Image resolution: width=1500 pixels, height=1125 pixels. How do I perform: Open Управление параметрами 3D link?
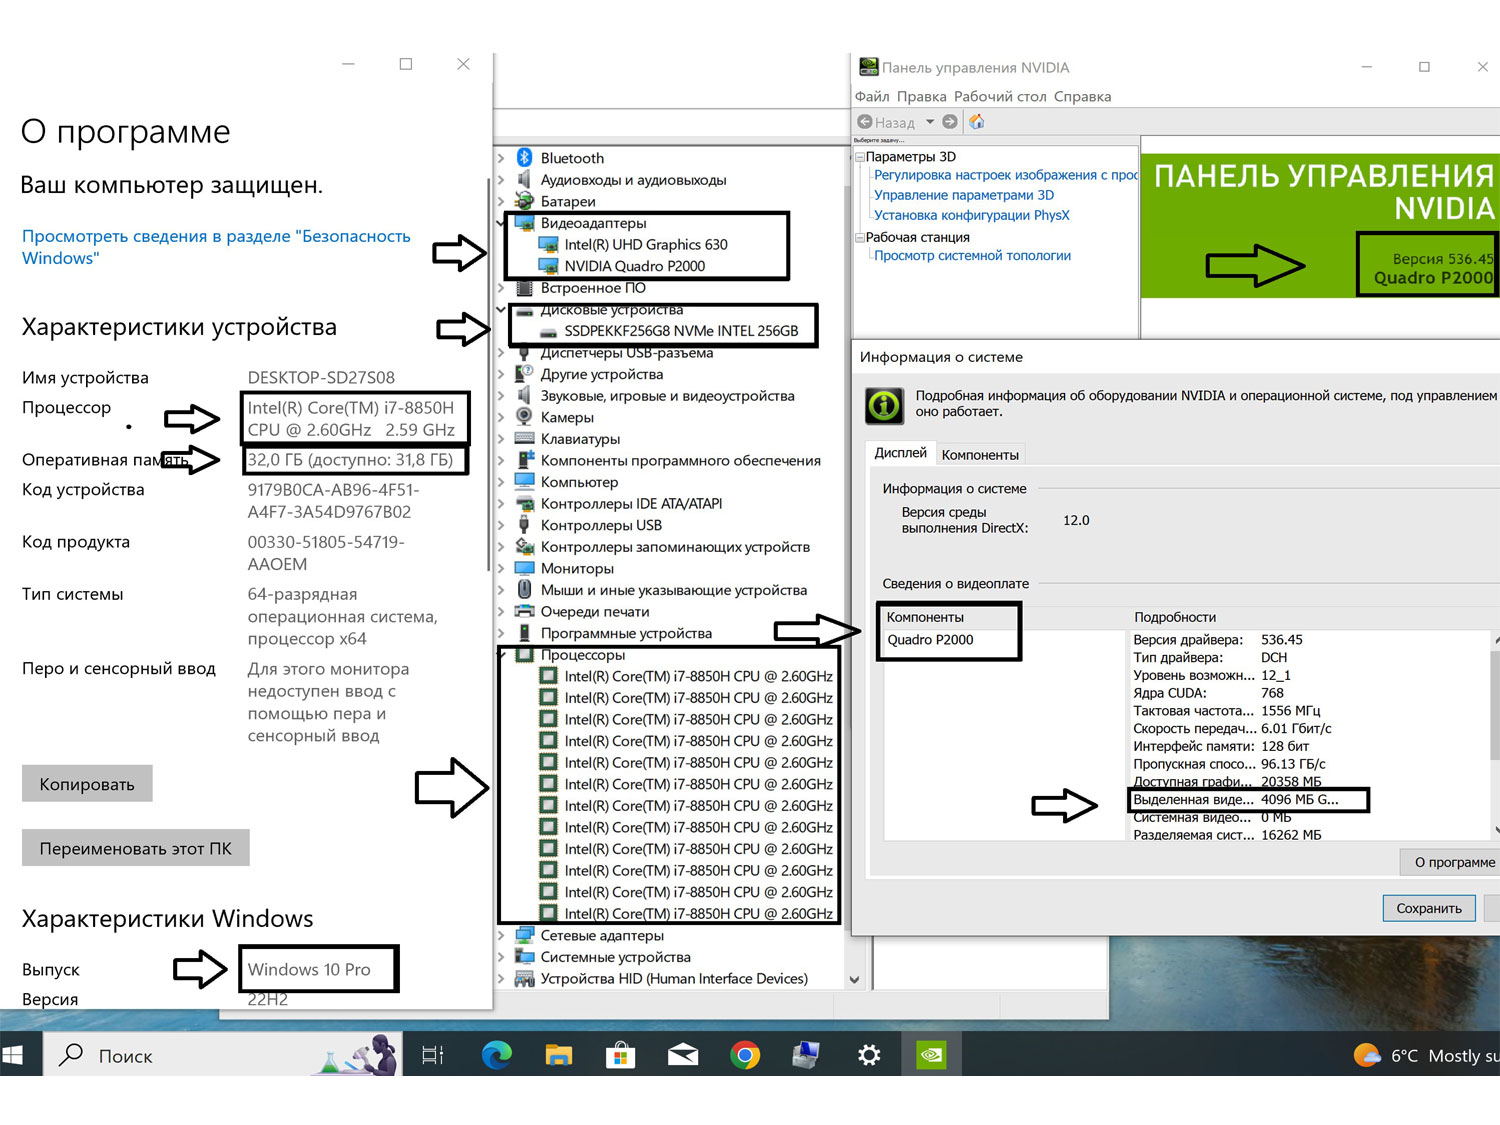tap(964, 195)
